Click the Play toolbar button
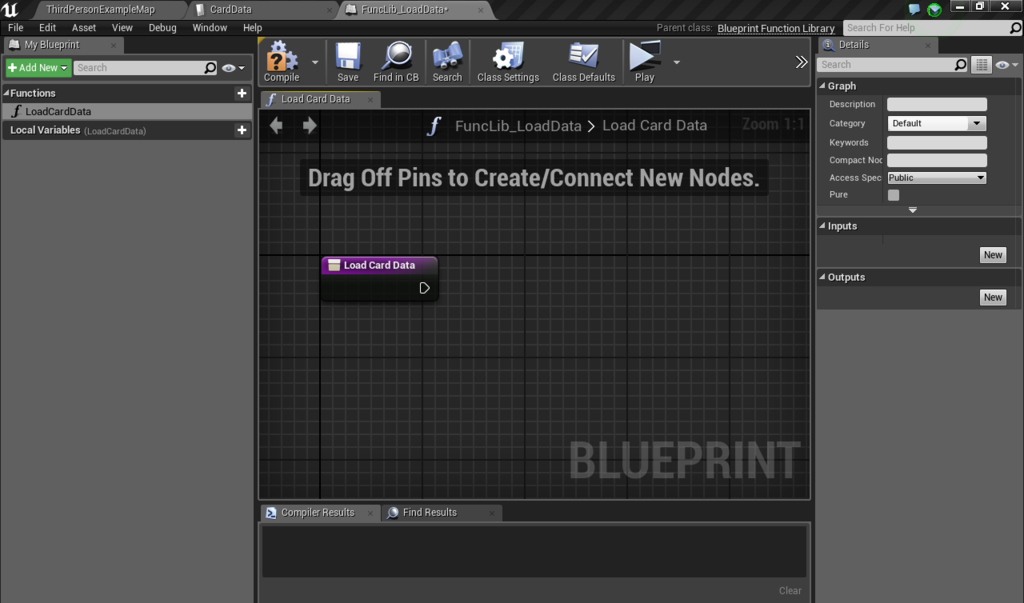Viewport: 1024px width, 603px height. click(645, 62)
